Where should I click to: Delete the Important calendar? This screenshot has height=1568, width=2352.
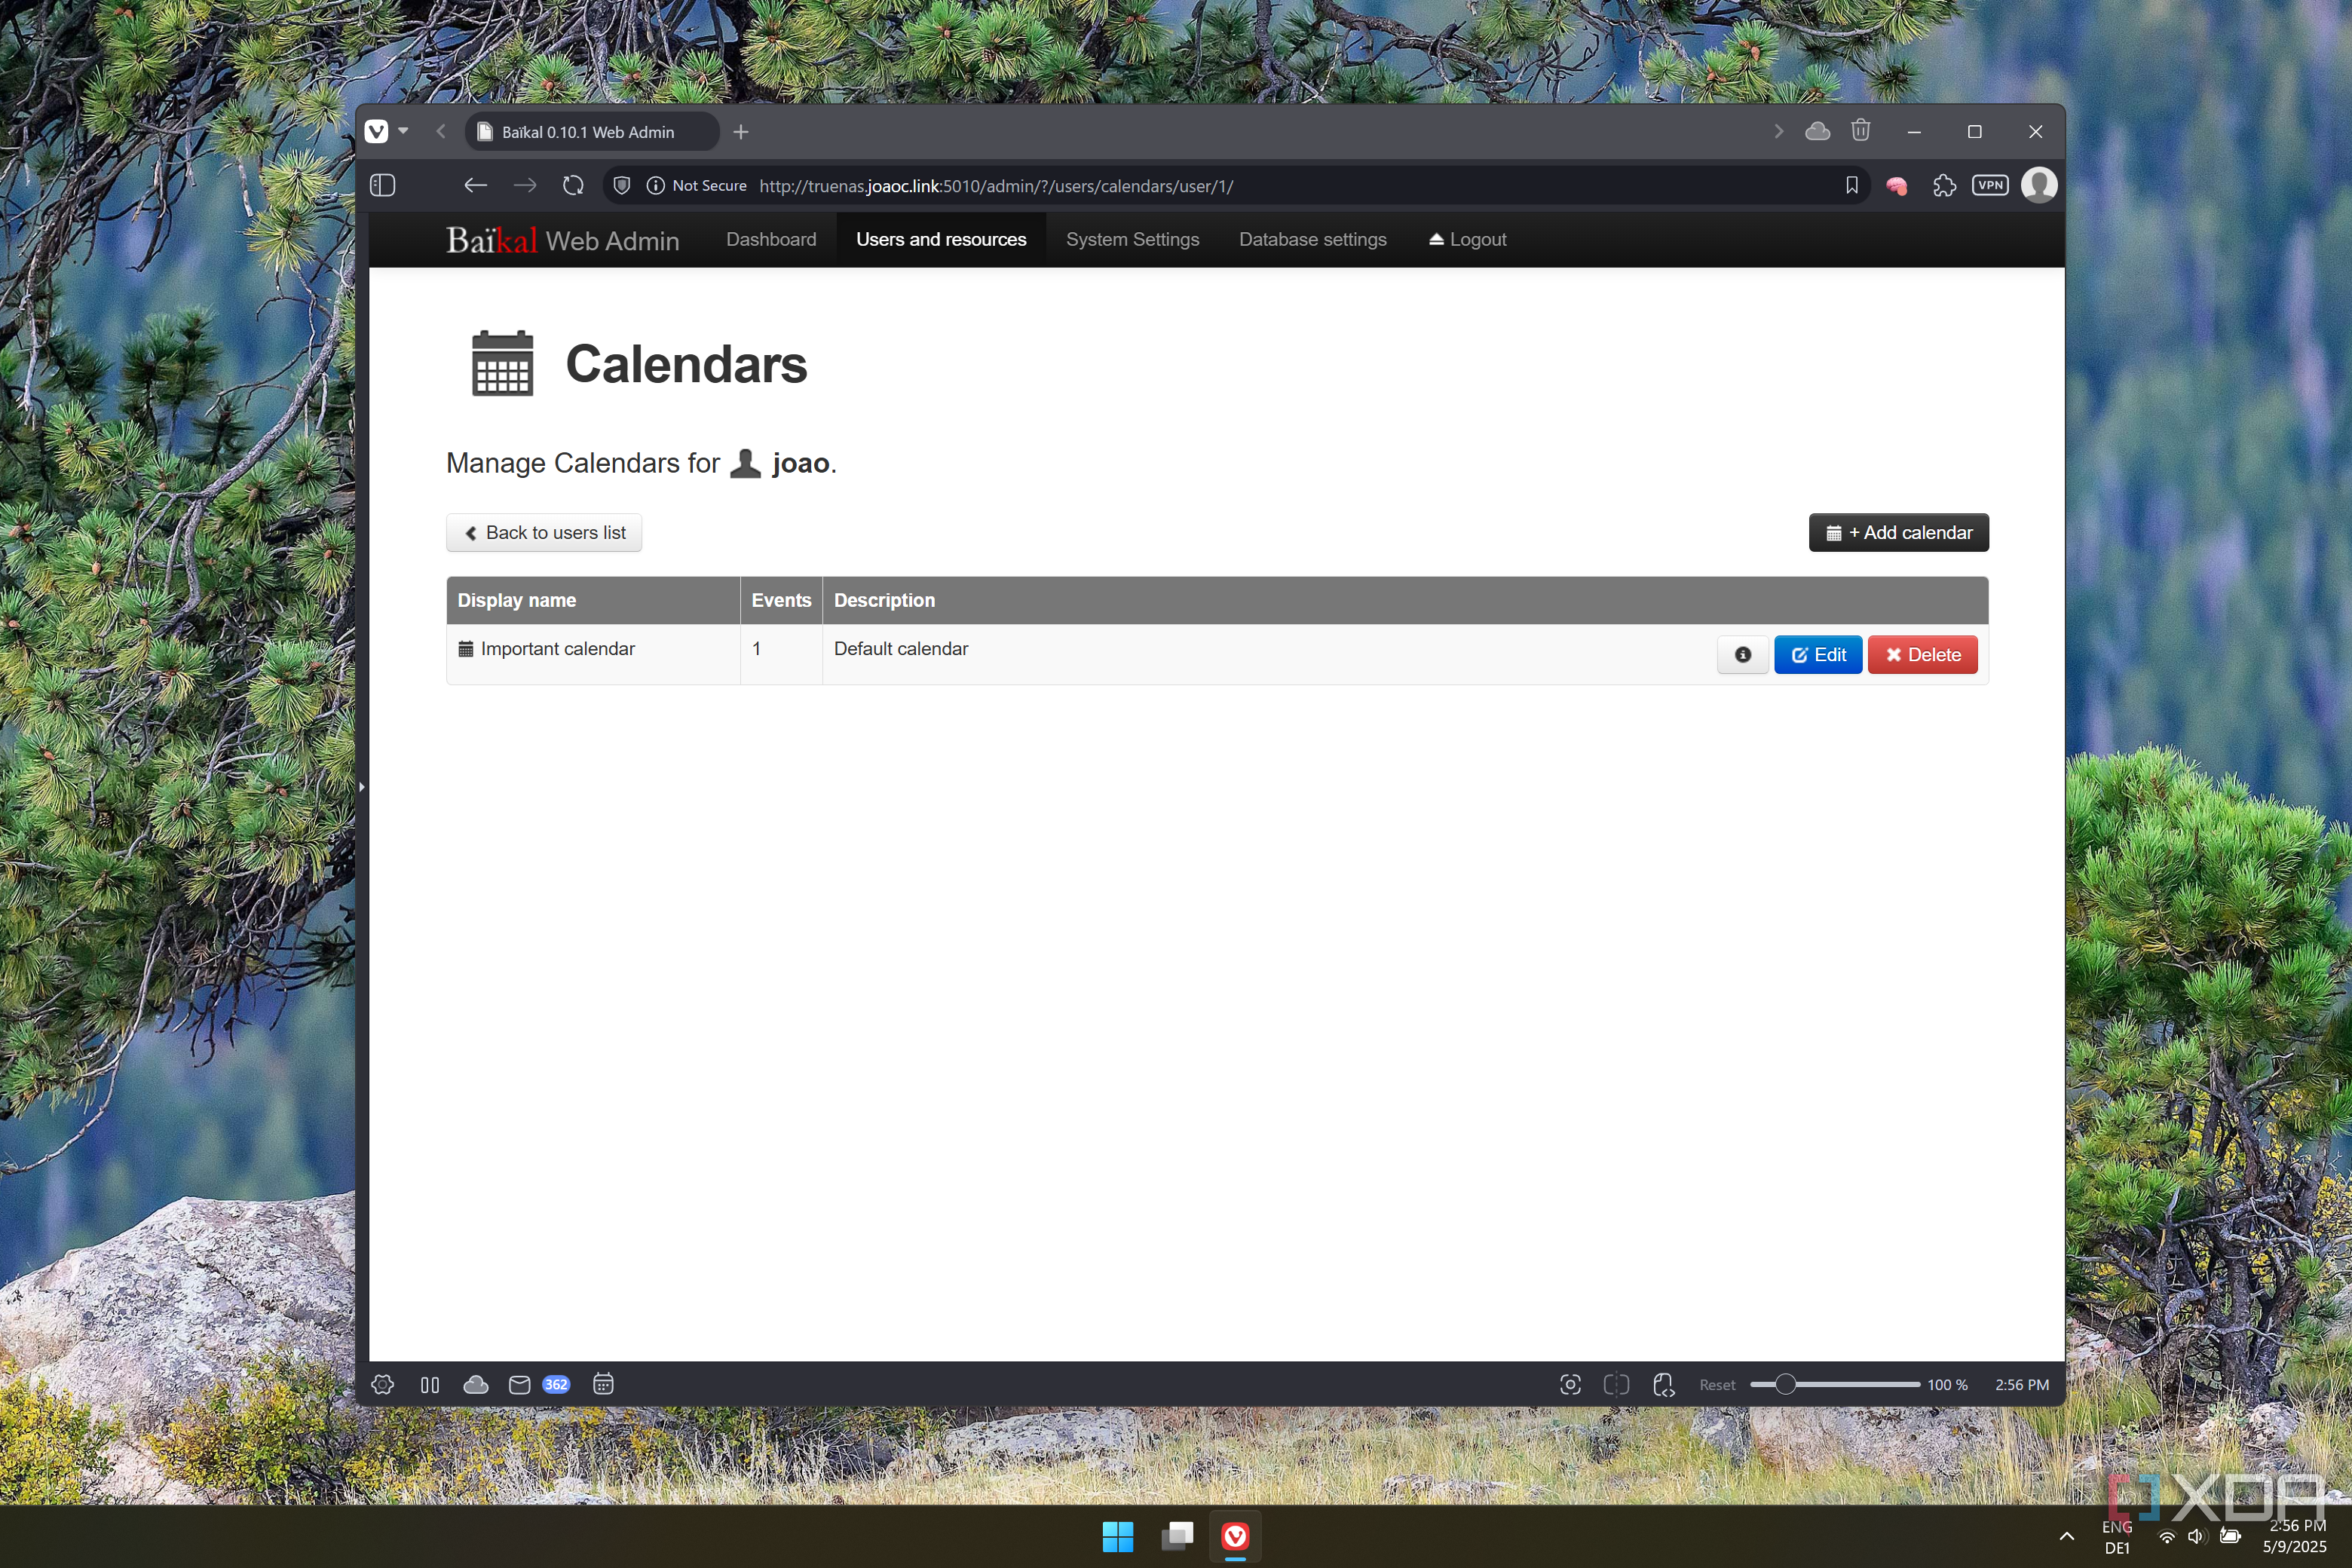click(x=1922, y=655)
